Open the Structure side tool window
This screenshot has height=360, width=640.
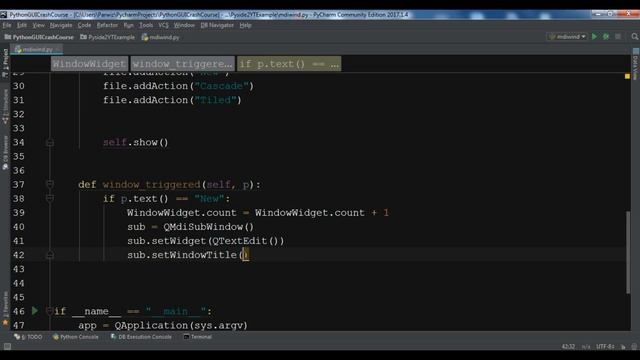coord(5,107)
